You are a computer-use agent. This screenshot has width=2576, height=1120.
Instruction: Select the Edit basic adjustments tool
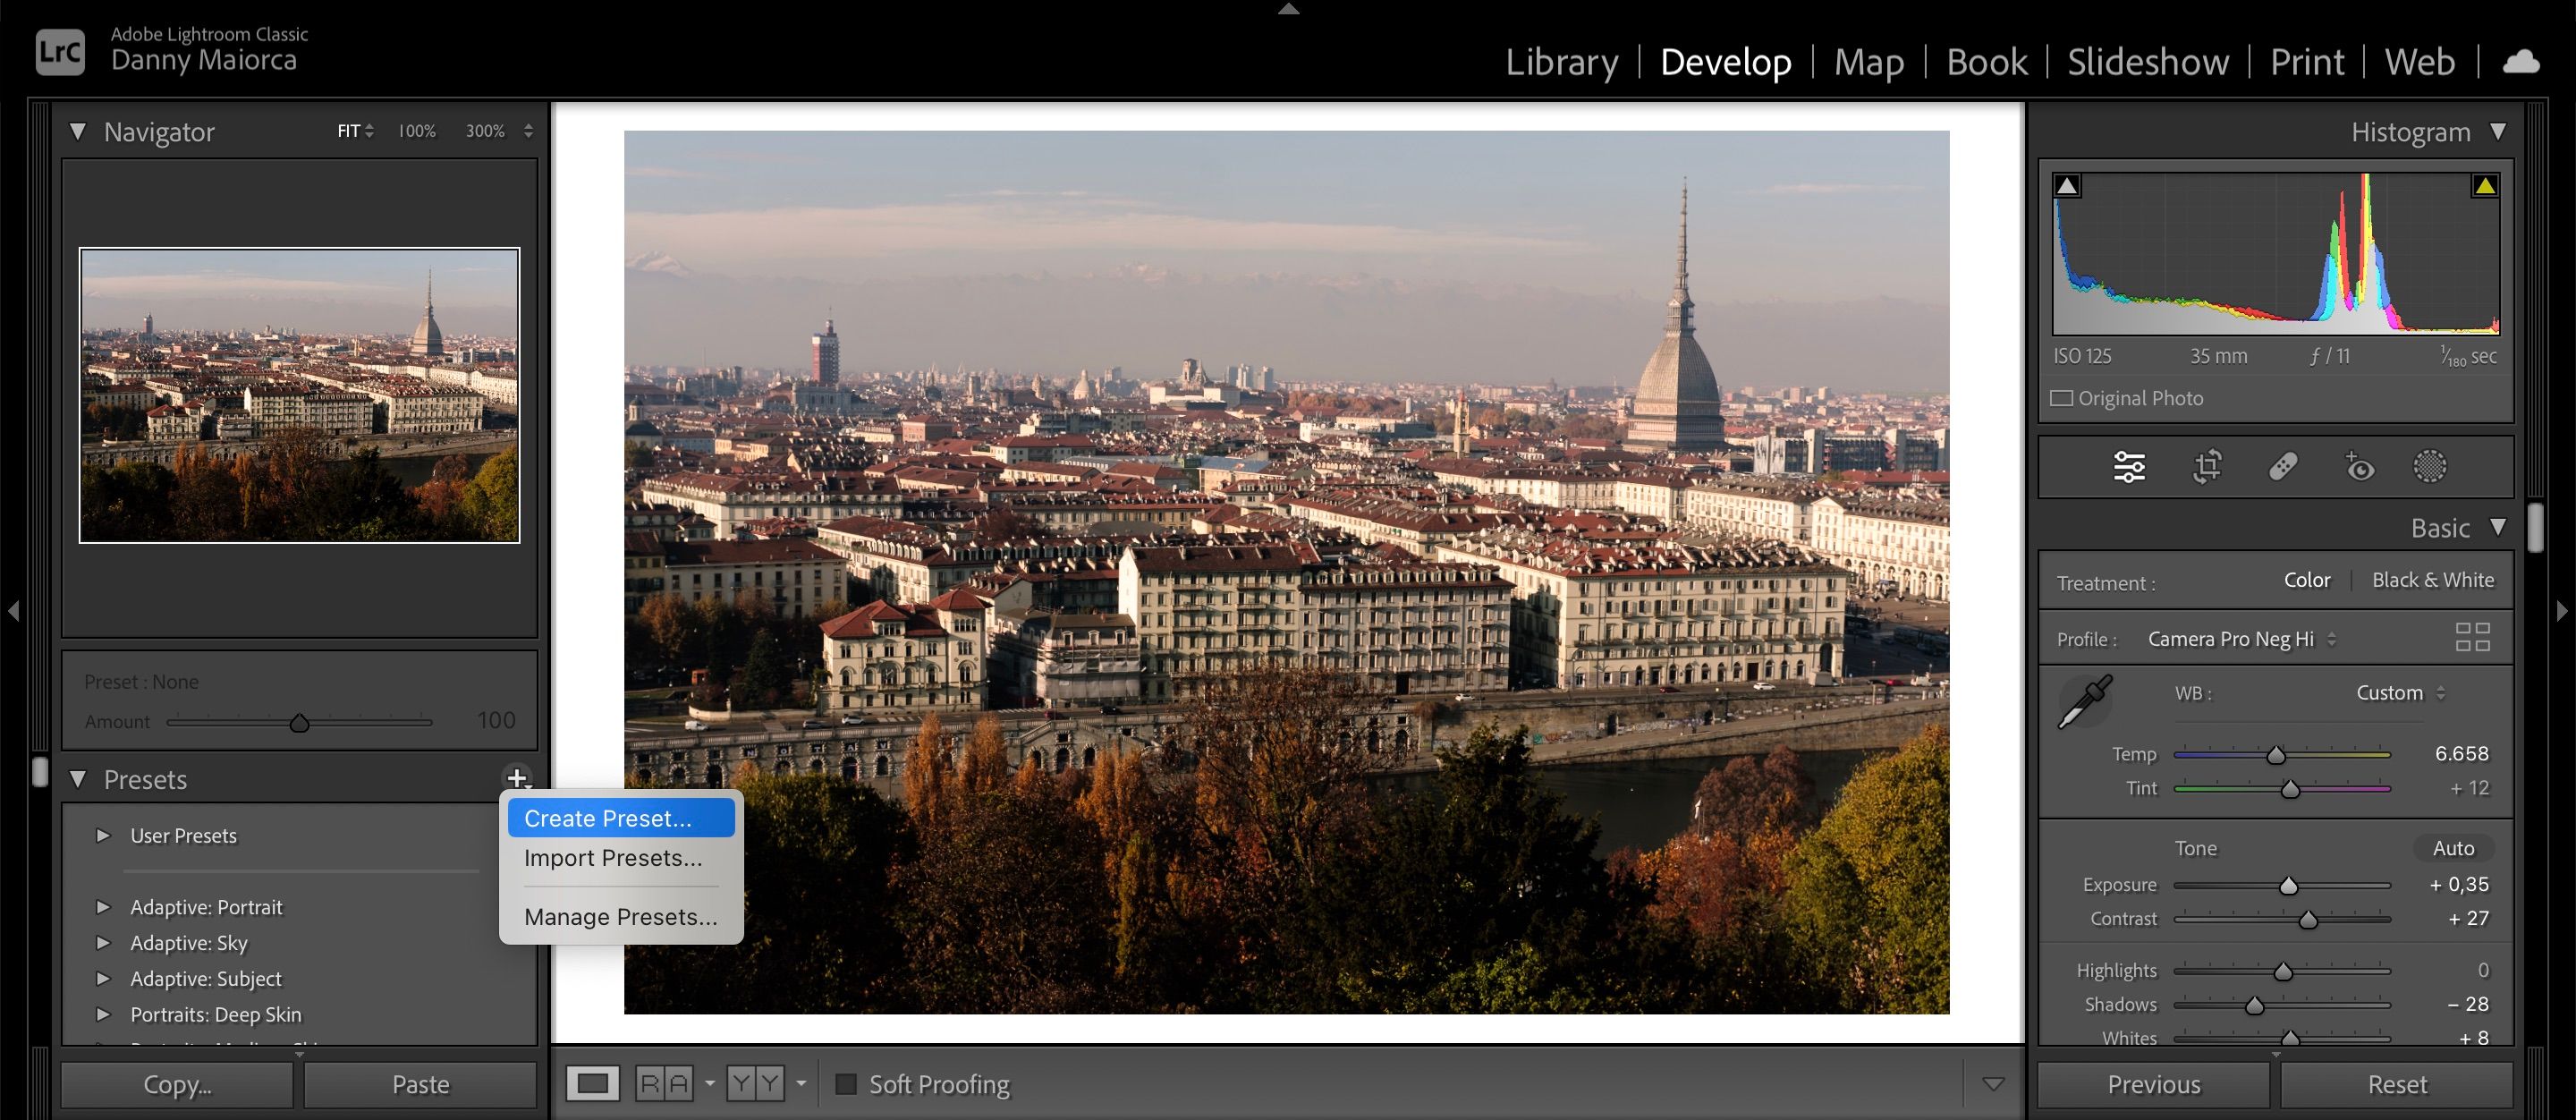[2129, 466]
